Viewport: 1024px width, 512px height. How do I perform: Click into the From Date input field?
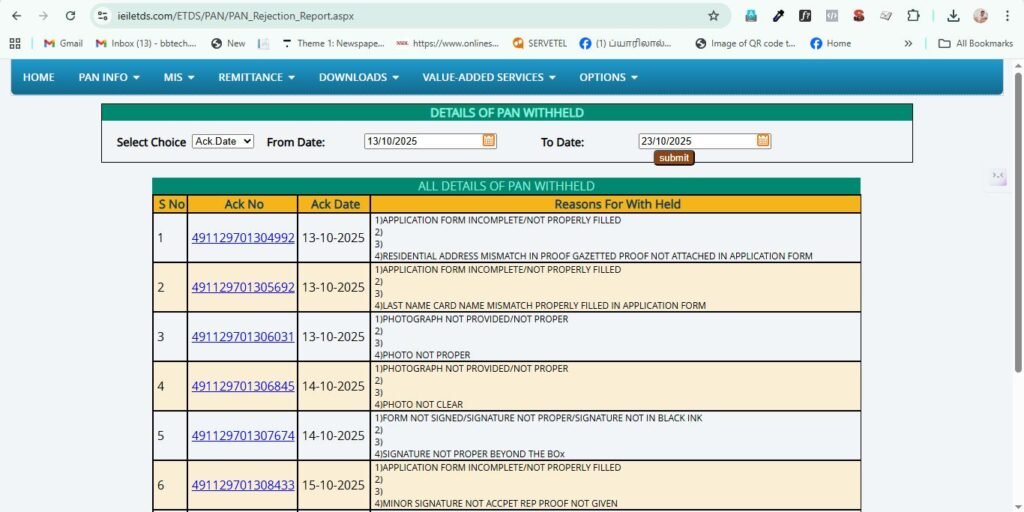(422, 141)
